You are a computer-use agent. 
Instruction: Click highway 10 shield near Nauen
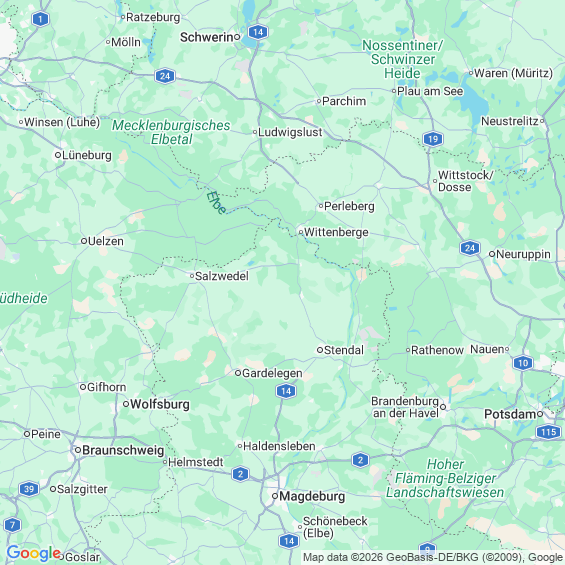tap(523, 363)
